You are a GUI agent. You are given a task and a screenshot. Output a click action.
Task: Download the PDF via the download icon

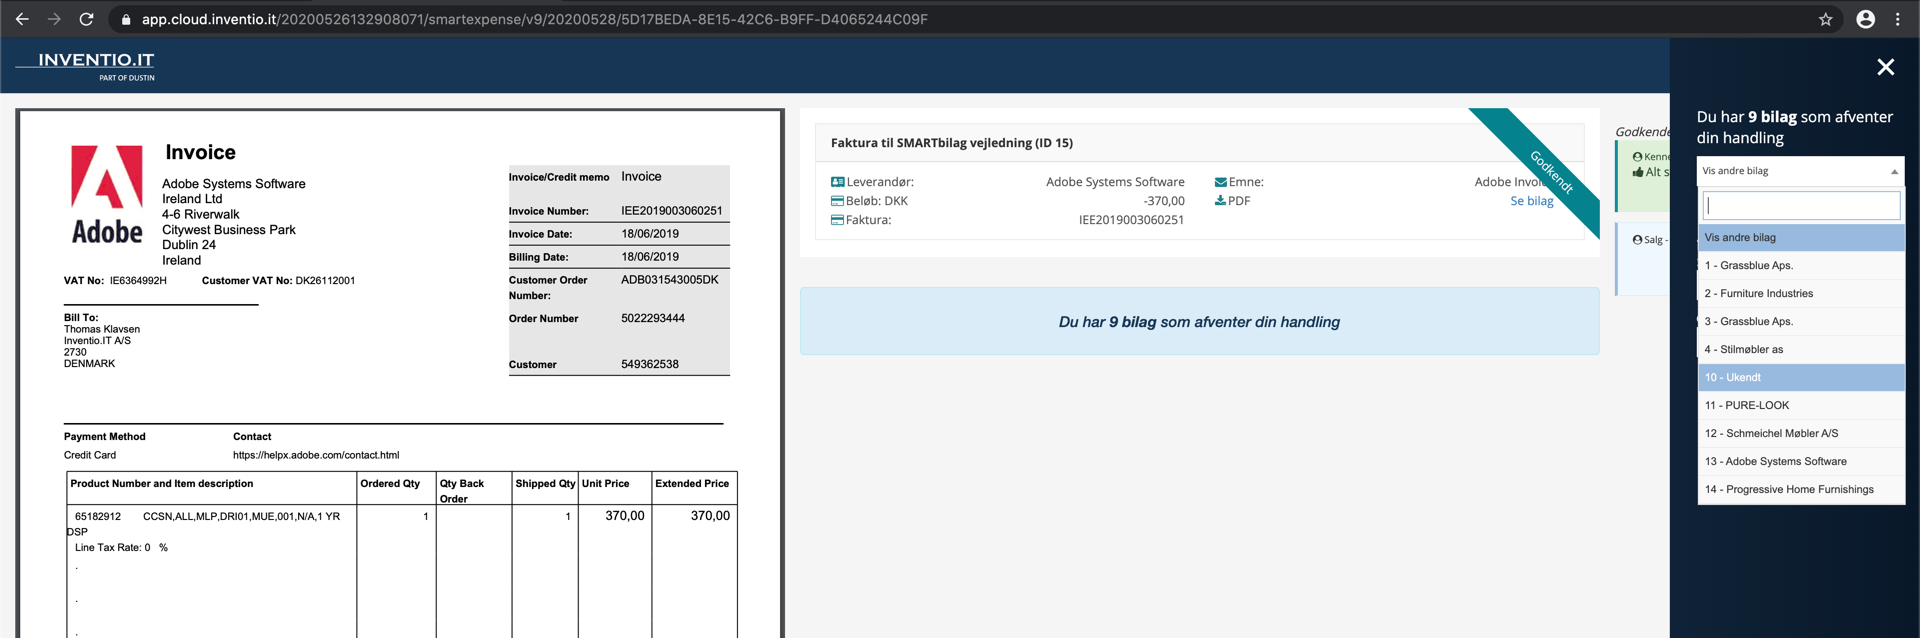coord(1220,201)
